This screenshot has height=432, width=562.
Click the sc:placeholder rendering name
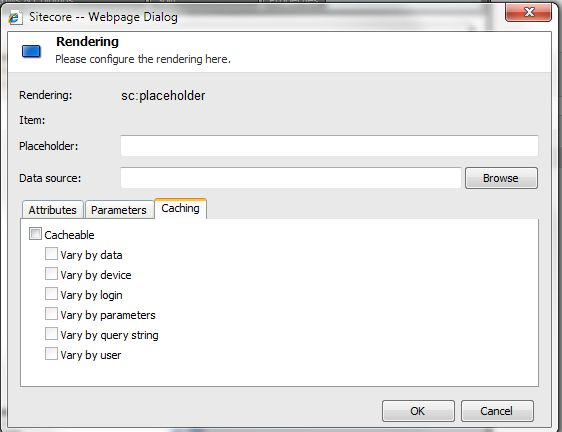[x=163, y=96]
